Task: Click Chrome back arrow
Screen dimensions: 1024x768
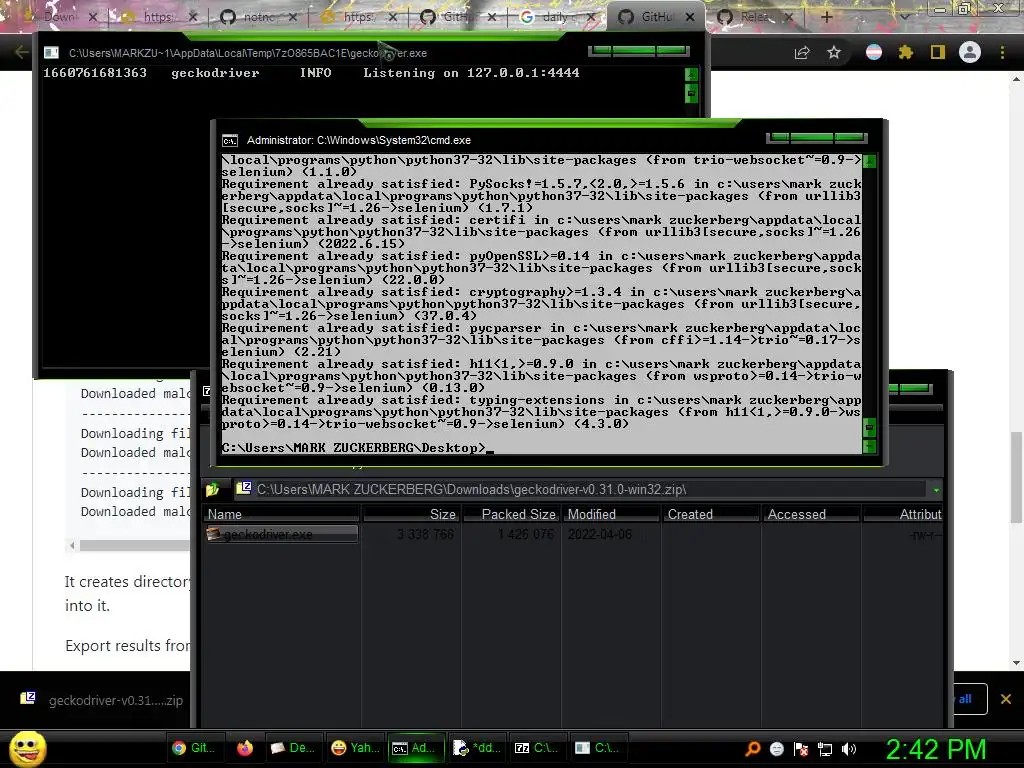Action: click(x=21, y=52)
